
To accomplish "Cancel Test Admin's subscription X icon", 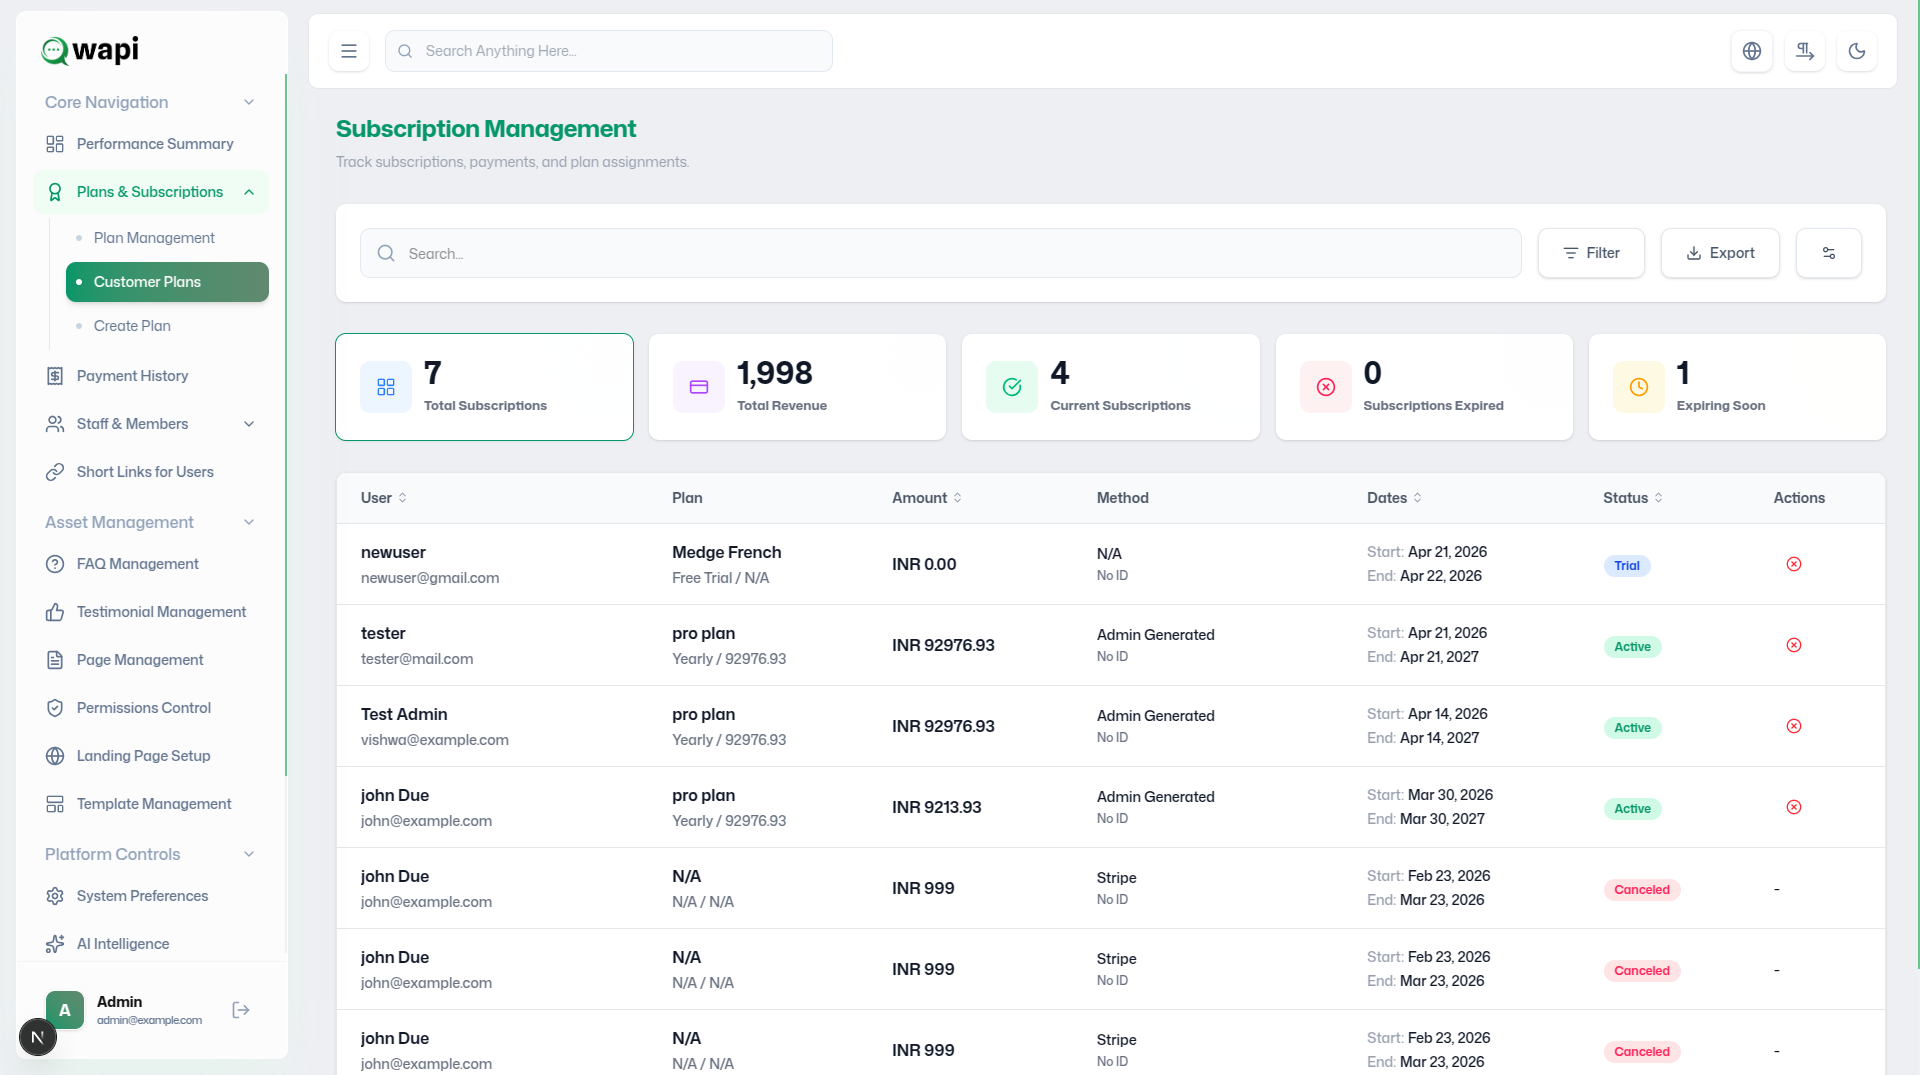I will (x=1794, y=726).
